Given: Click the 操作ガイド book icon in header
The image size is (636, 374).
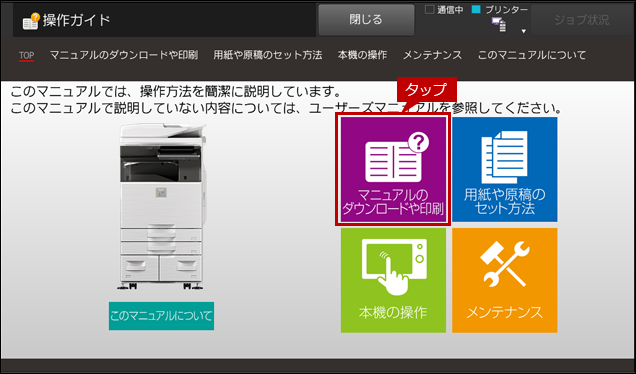Looking at the screenshot, I should [31, 21].
